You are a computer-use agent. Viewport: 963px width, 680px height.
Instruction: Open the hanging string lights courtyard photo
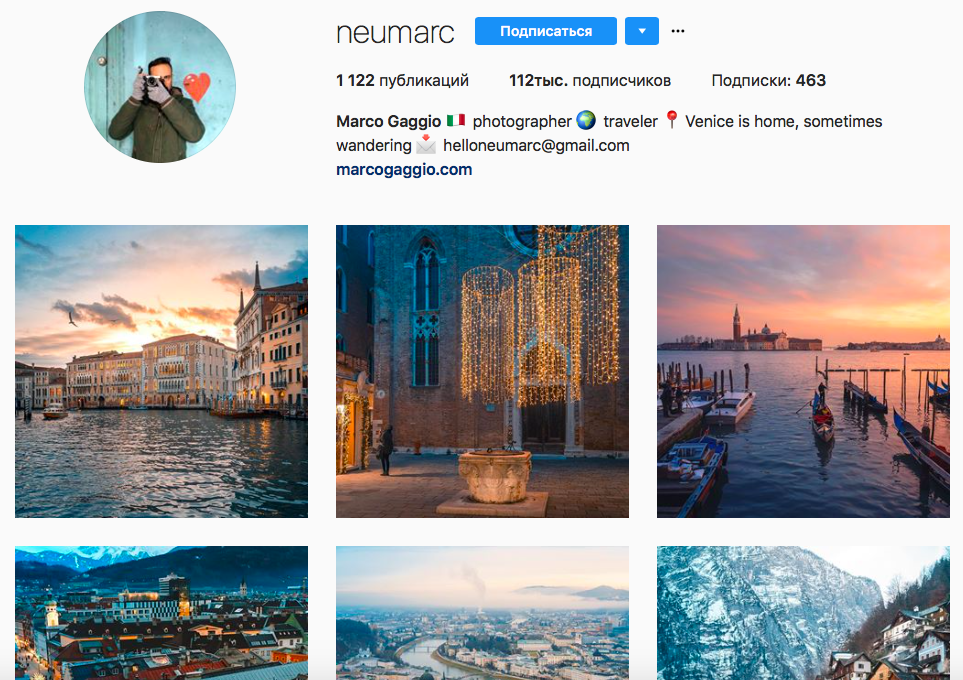tap(482, 371)
